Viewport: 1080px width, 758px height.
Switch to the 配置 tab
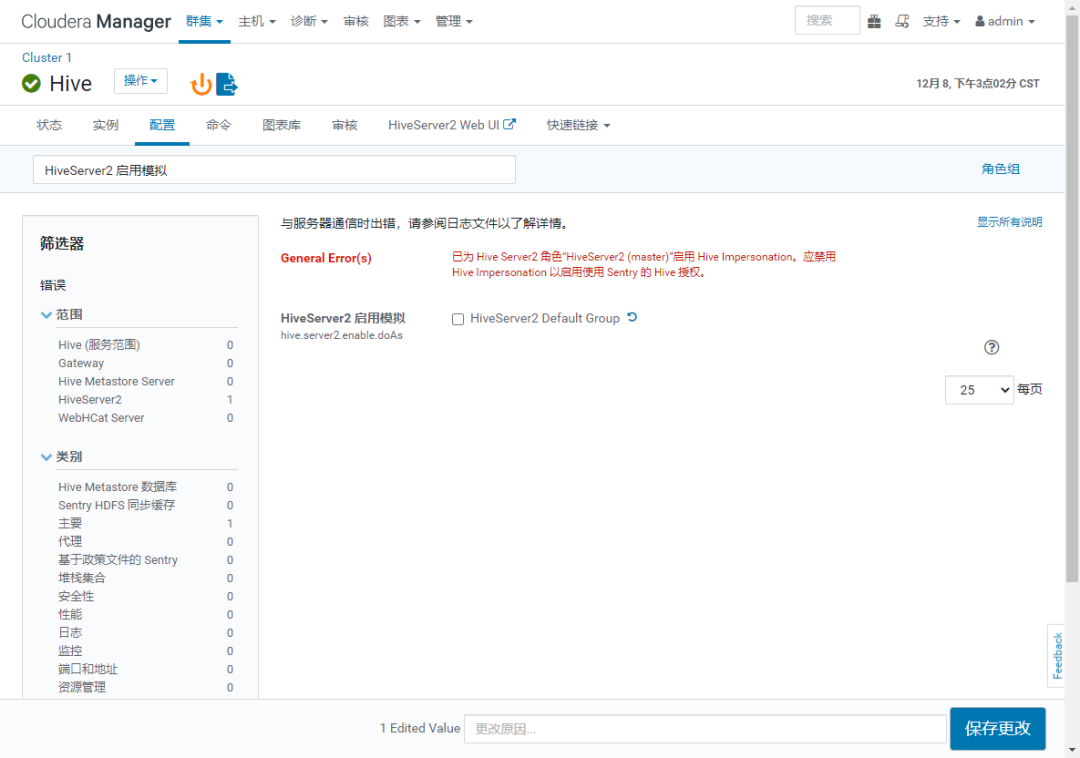tap(162, 125)
